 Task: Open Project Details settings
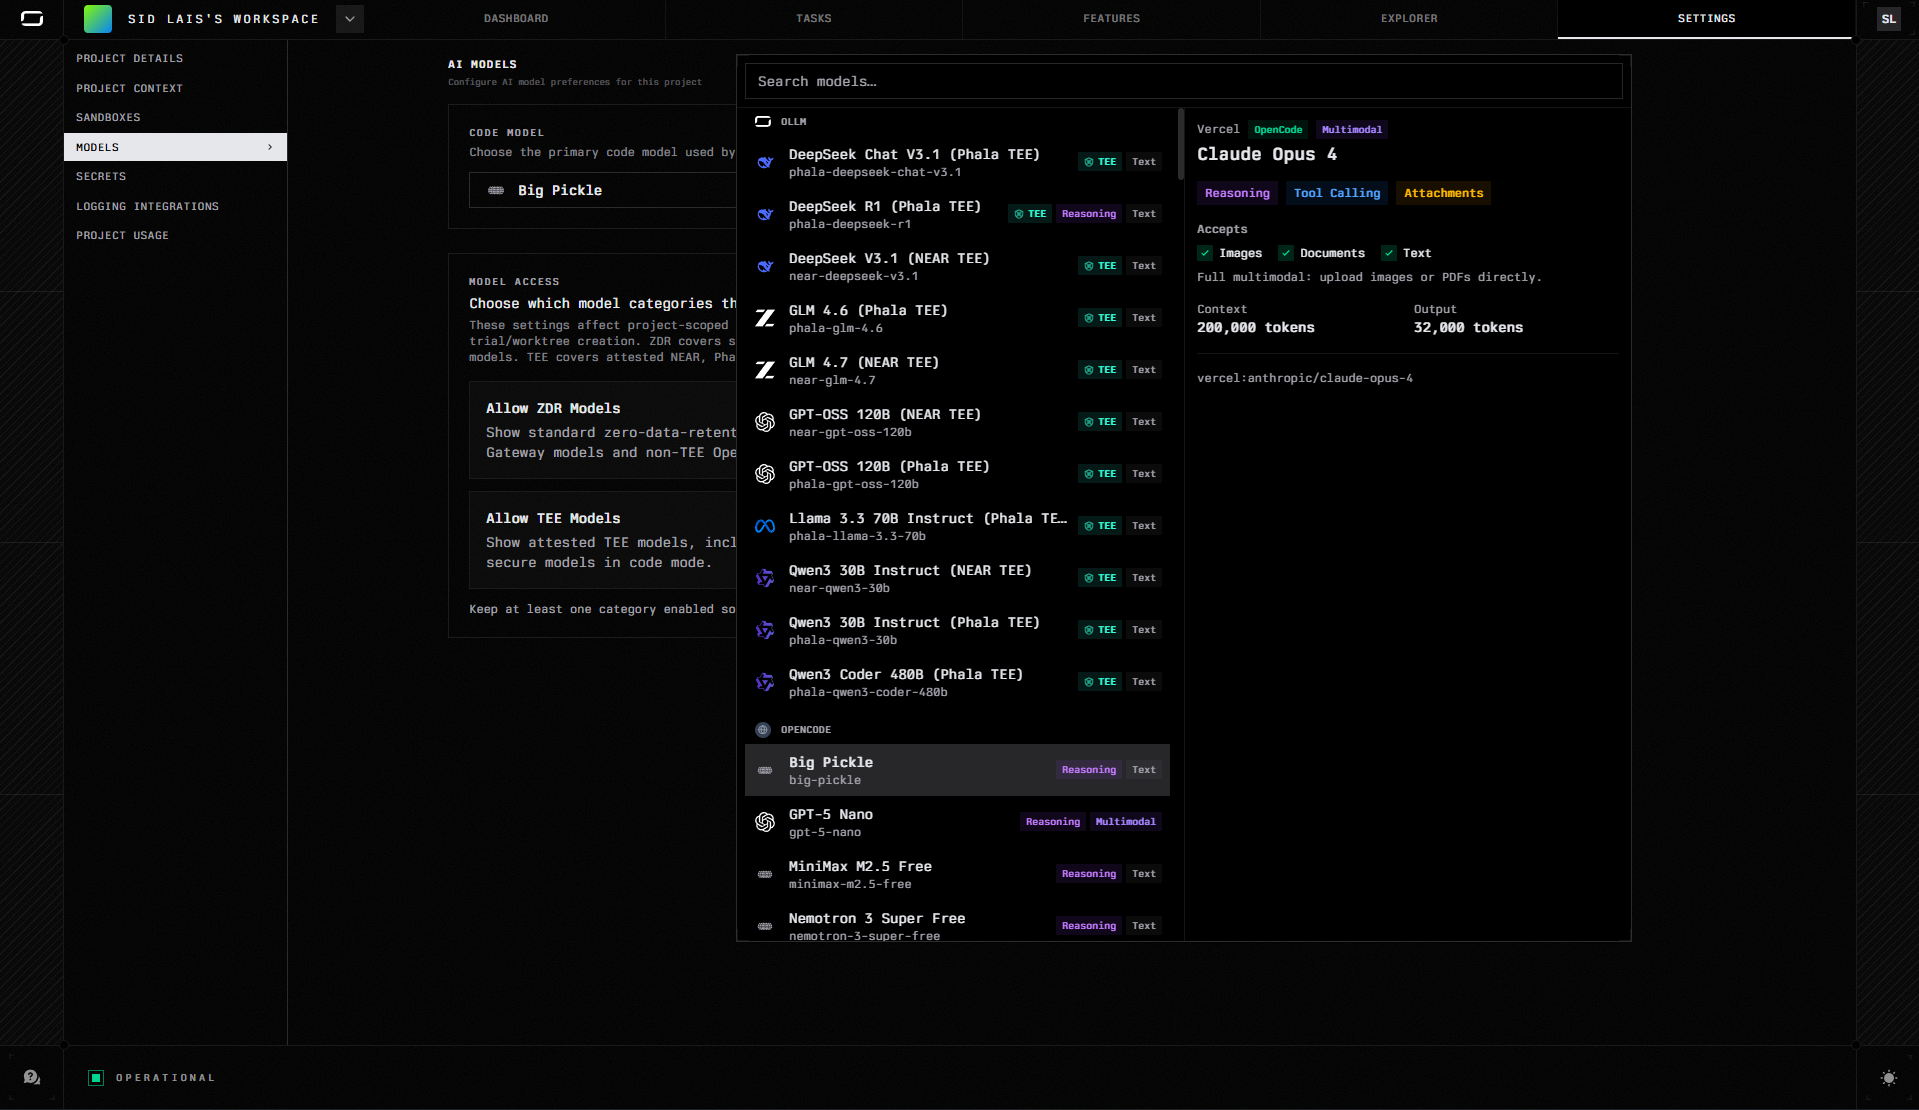(x=175, y=59)
